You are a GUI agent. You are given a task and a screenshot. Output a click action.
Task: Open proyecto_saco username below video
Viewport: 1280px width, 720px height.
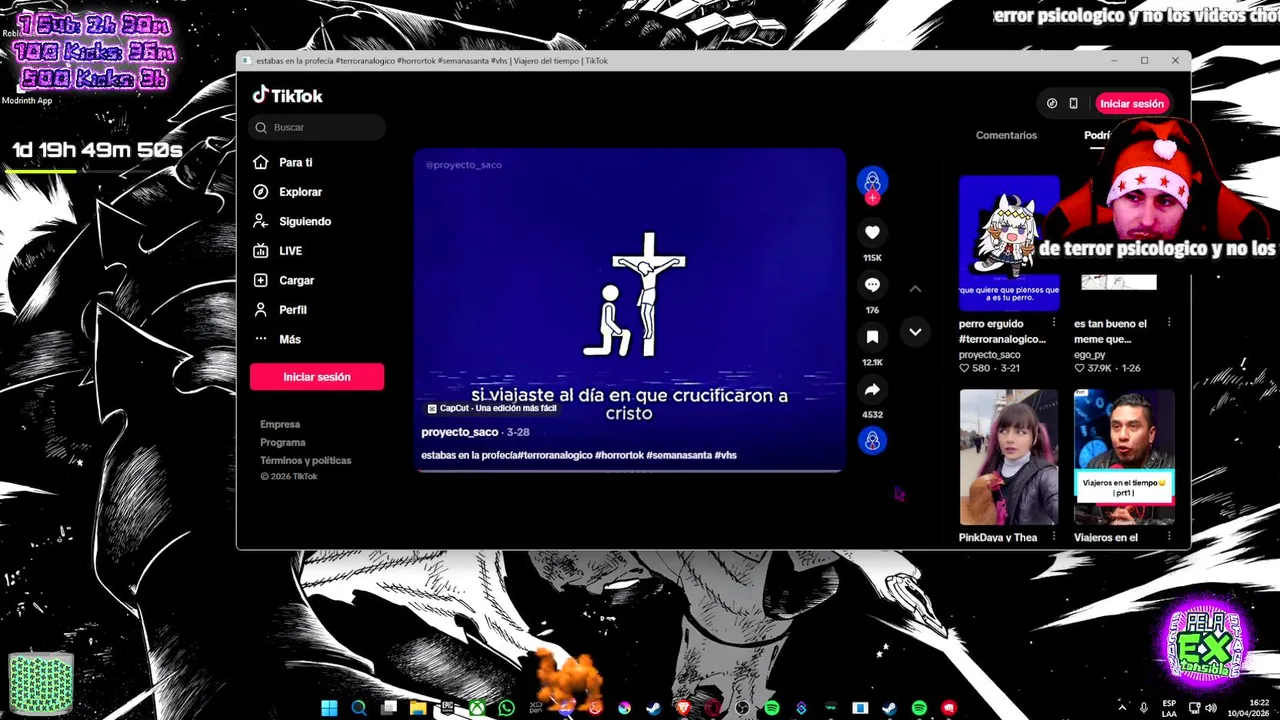460,432
